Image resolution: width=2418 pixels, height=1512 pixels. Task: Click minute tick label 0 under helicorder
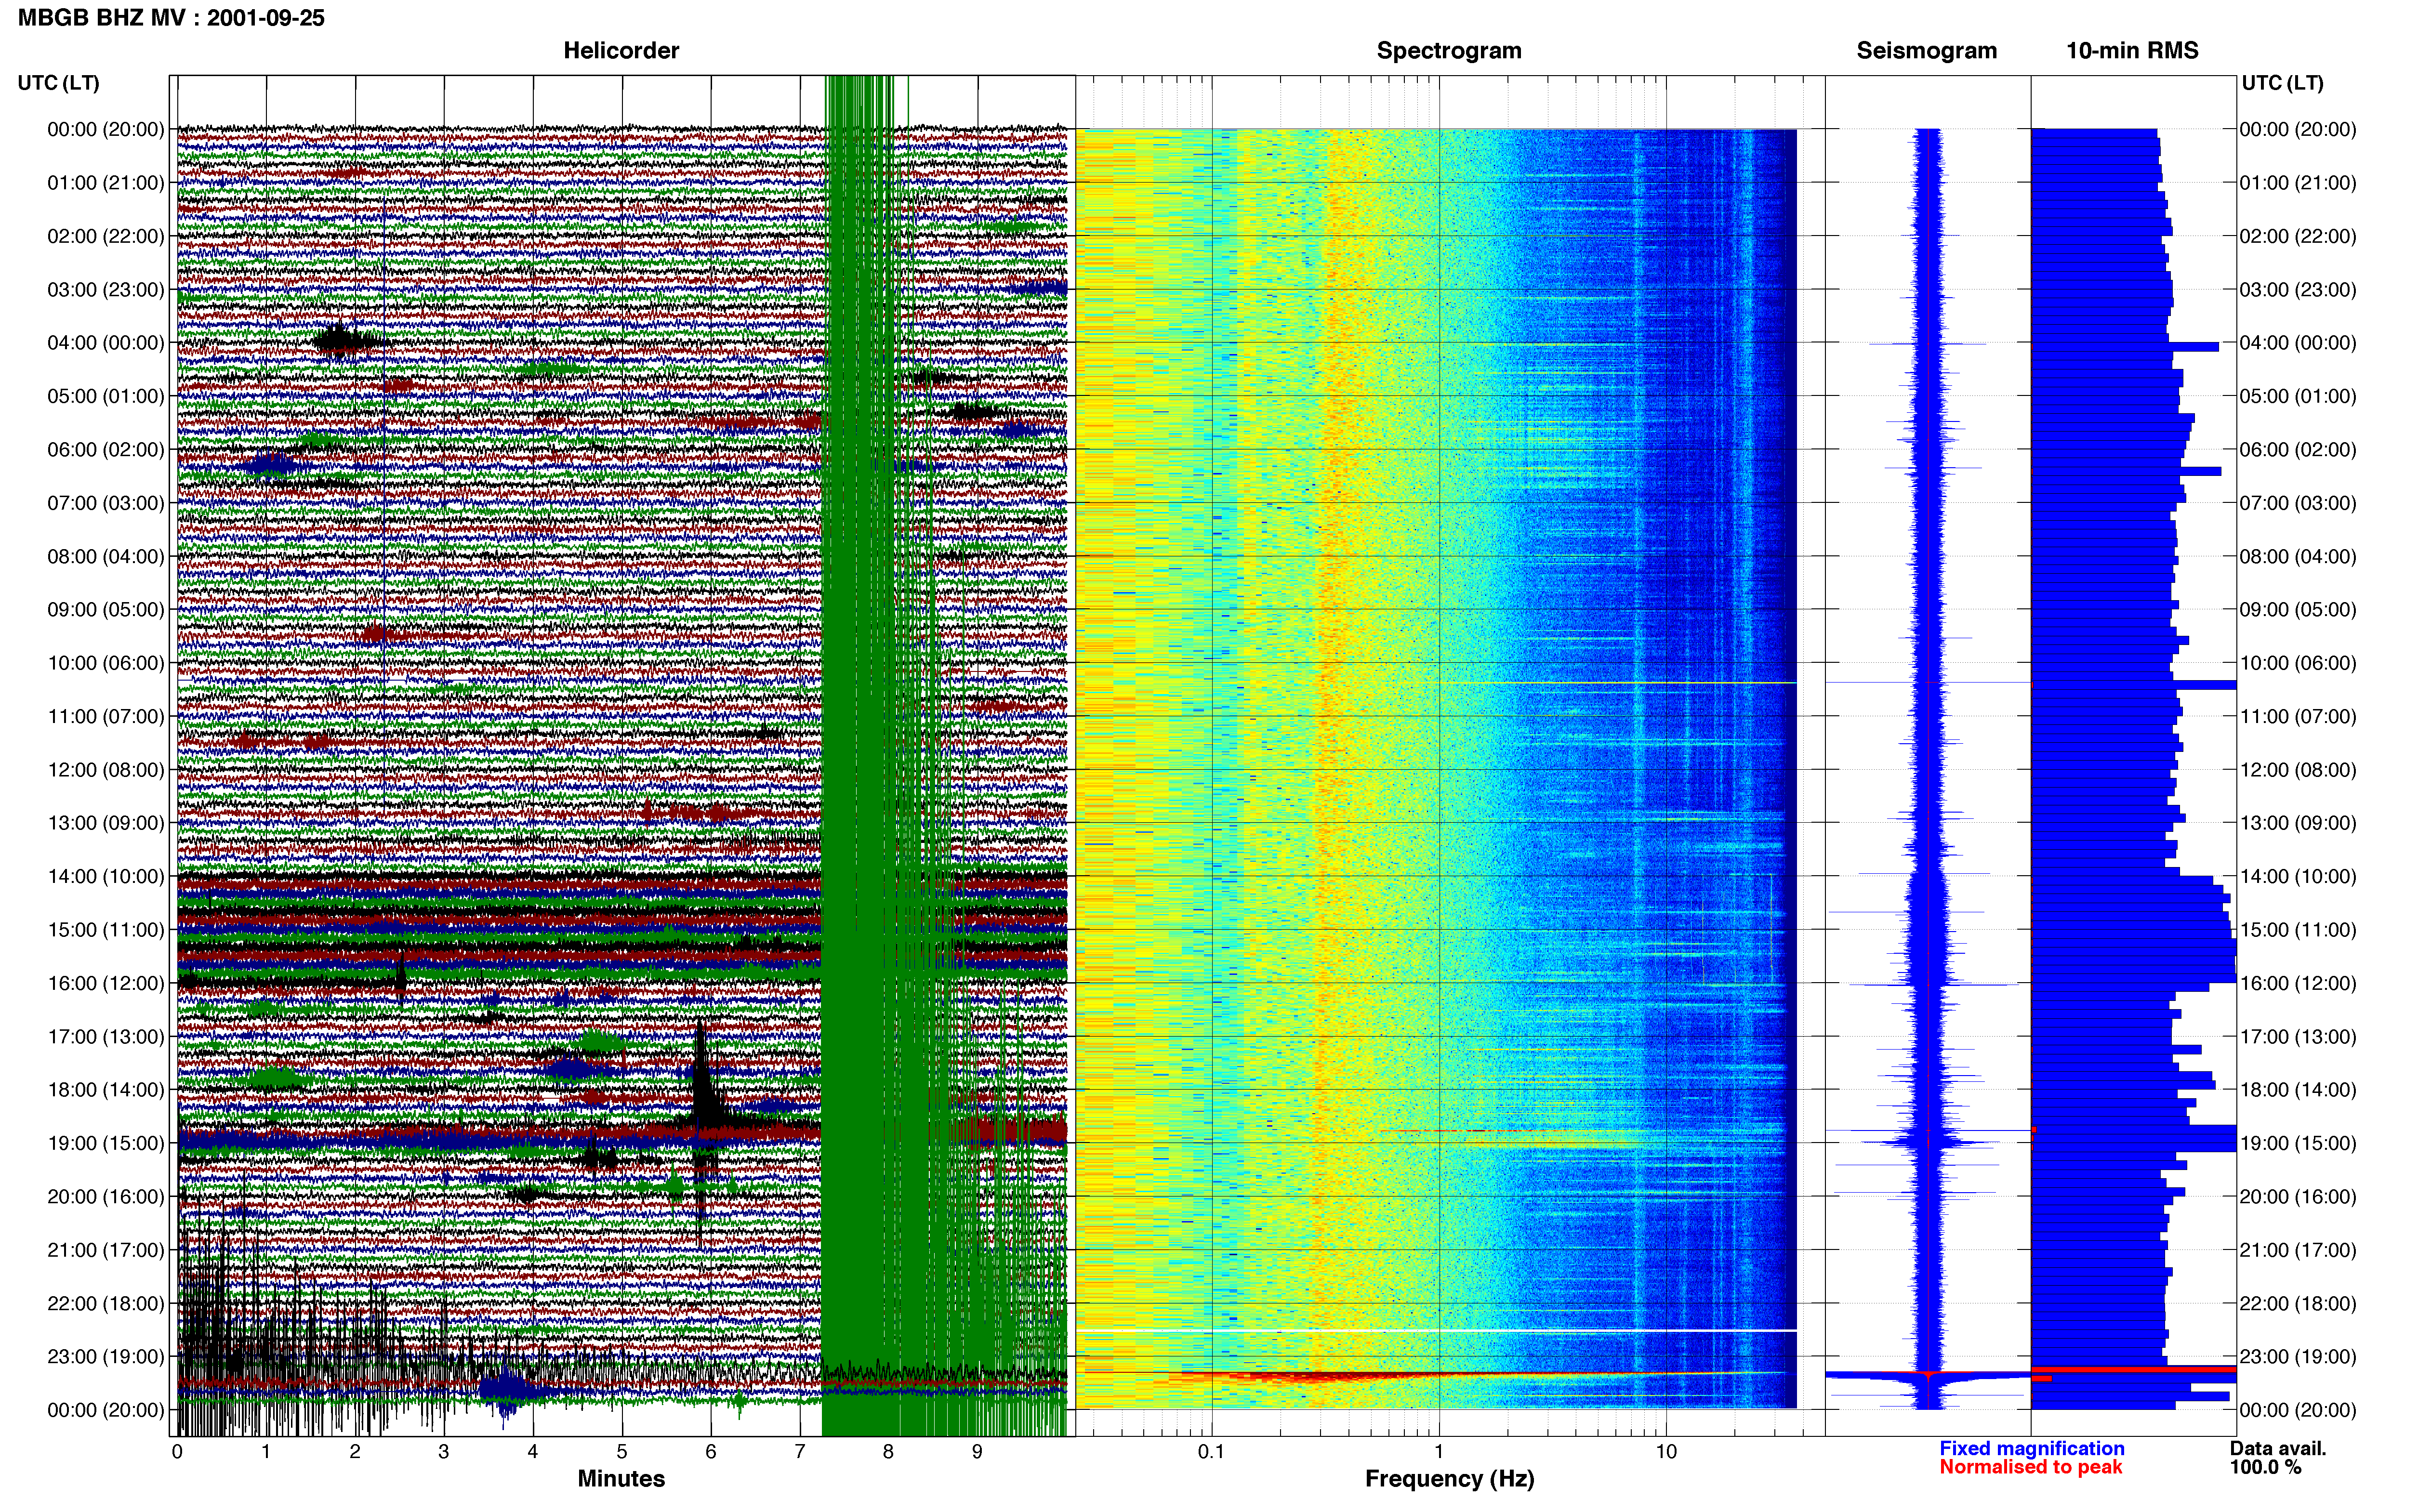[177, 1452]
